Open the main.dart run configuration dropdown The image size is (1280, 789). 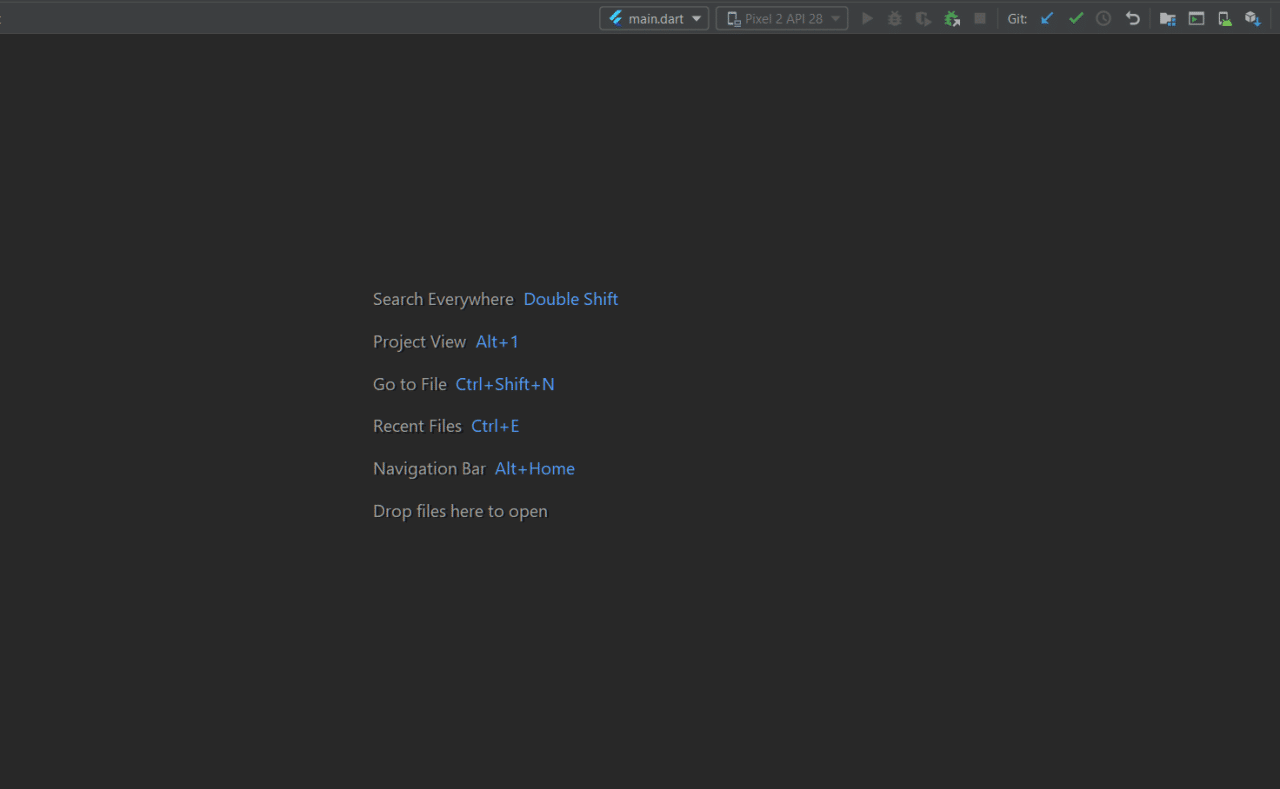click(x=654, y=18)
